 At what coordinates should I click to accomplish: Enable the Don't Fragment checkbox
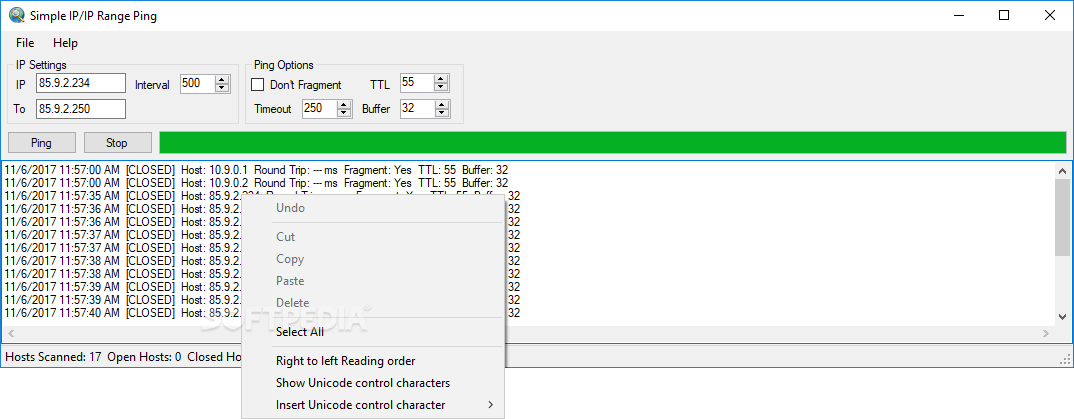258,85
